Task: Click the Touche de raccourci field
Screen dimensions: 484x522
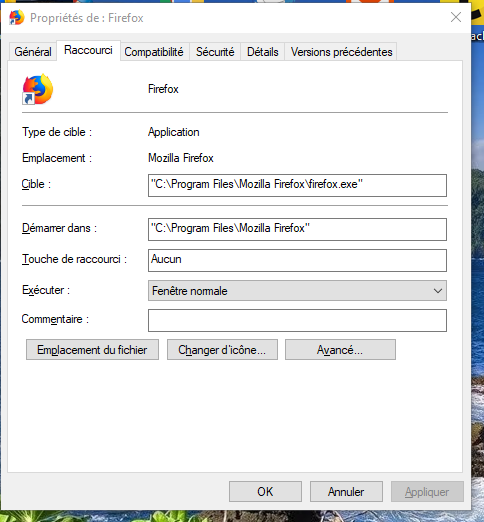Action: click(297, 260)
